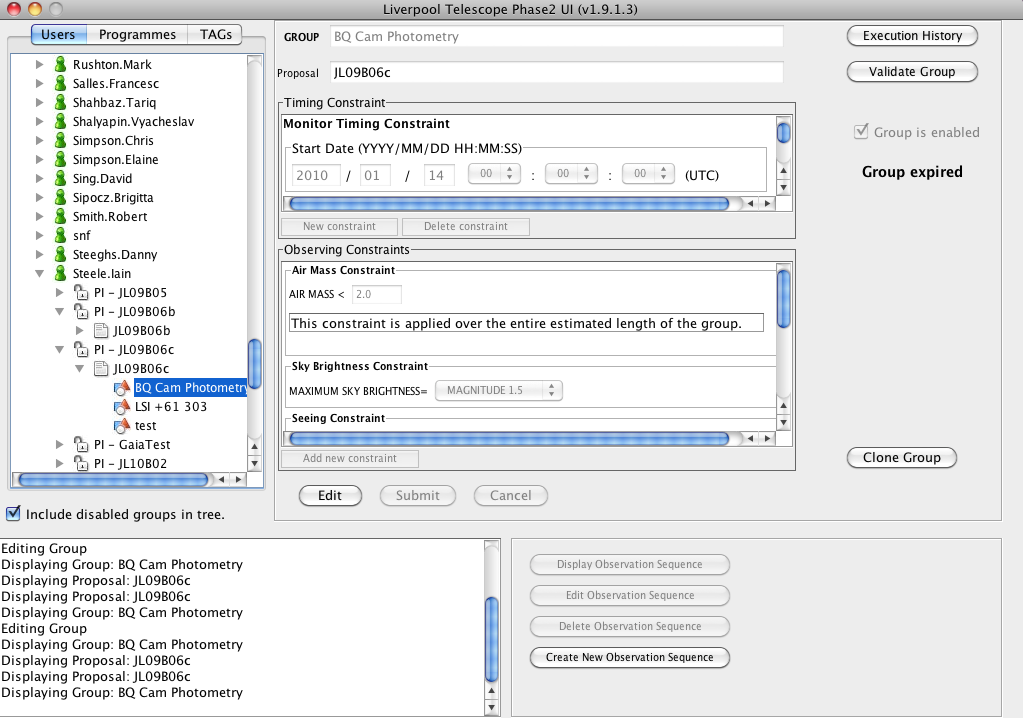Collapse the Steele.Iain user node
1023x718 pixels.
(40, 274)
